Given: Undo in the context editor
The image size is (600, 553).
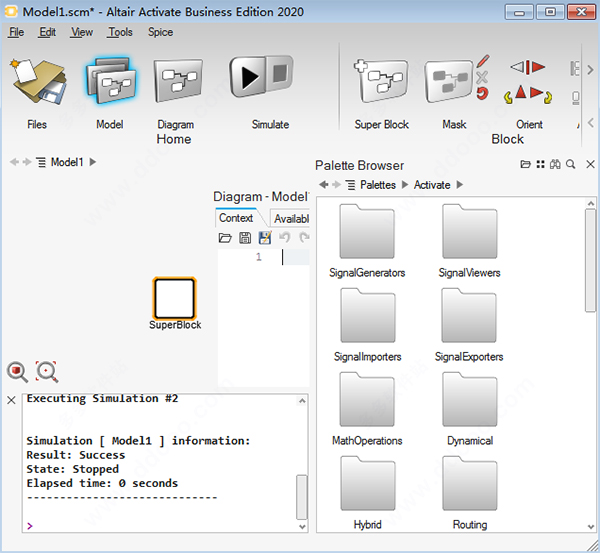Looking at the screenshot, I should coord(284,237).
